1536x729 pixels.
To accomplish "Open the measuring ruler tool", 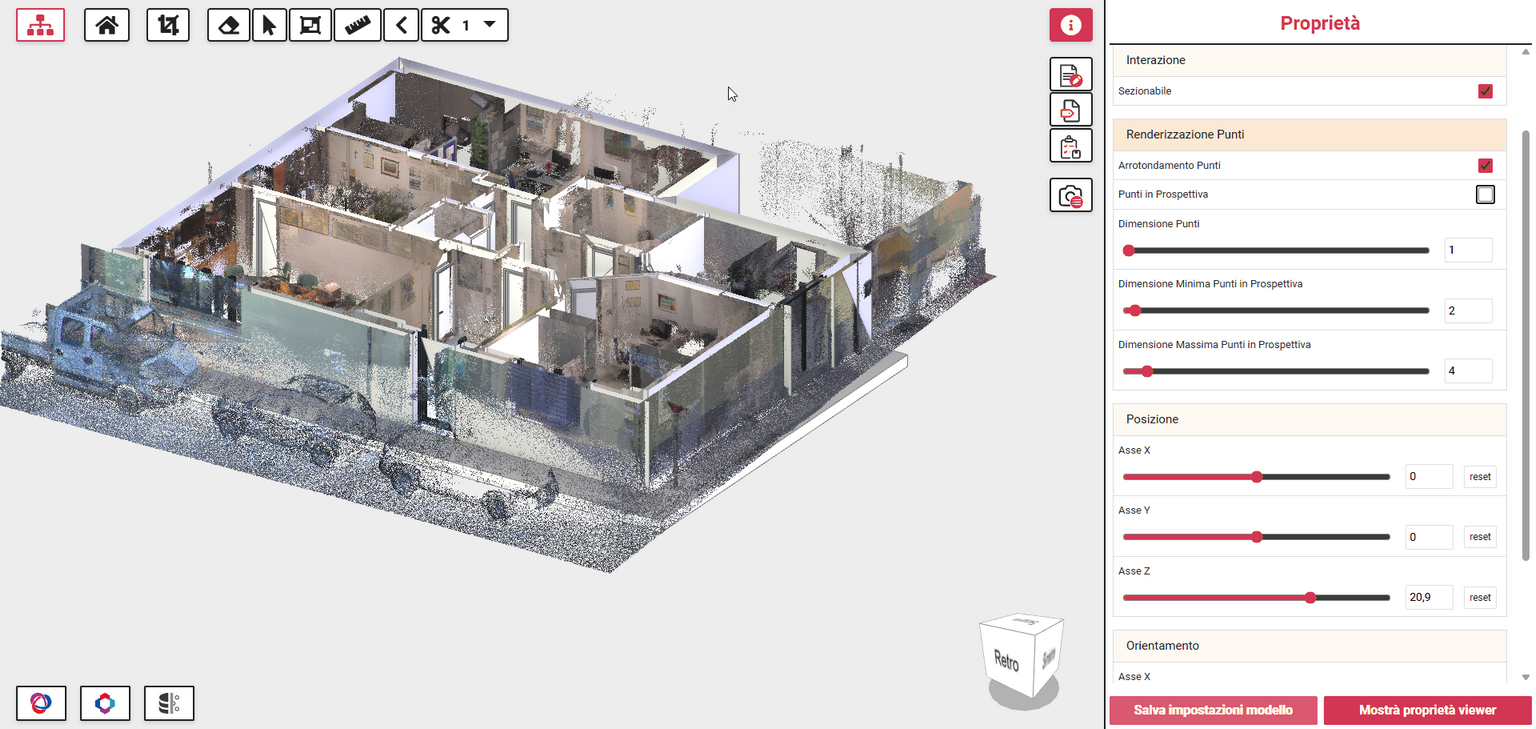I will (310, 24).
